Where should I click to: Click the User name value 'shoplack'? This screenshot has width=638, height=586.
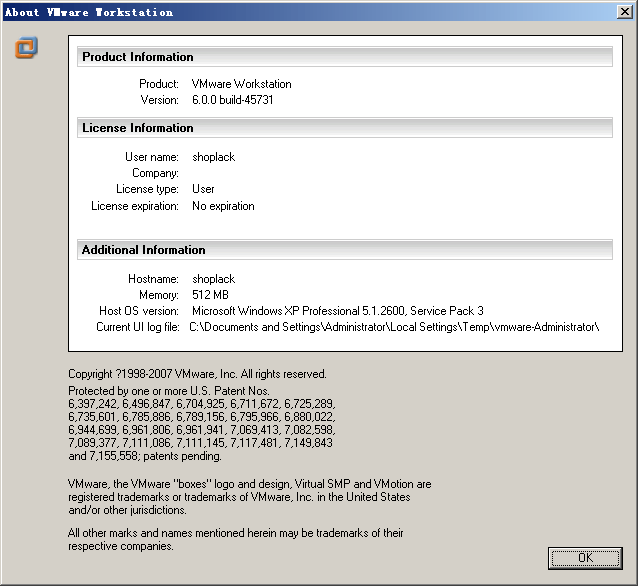click(x=214, y=157)
